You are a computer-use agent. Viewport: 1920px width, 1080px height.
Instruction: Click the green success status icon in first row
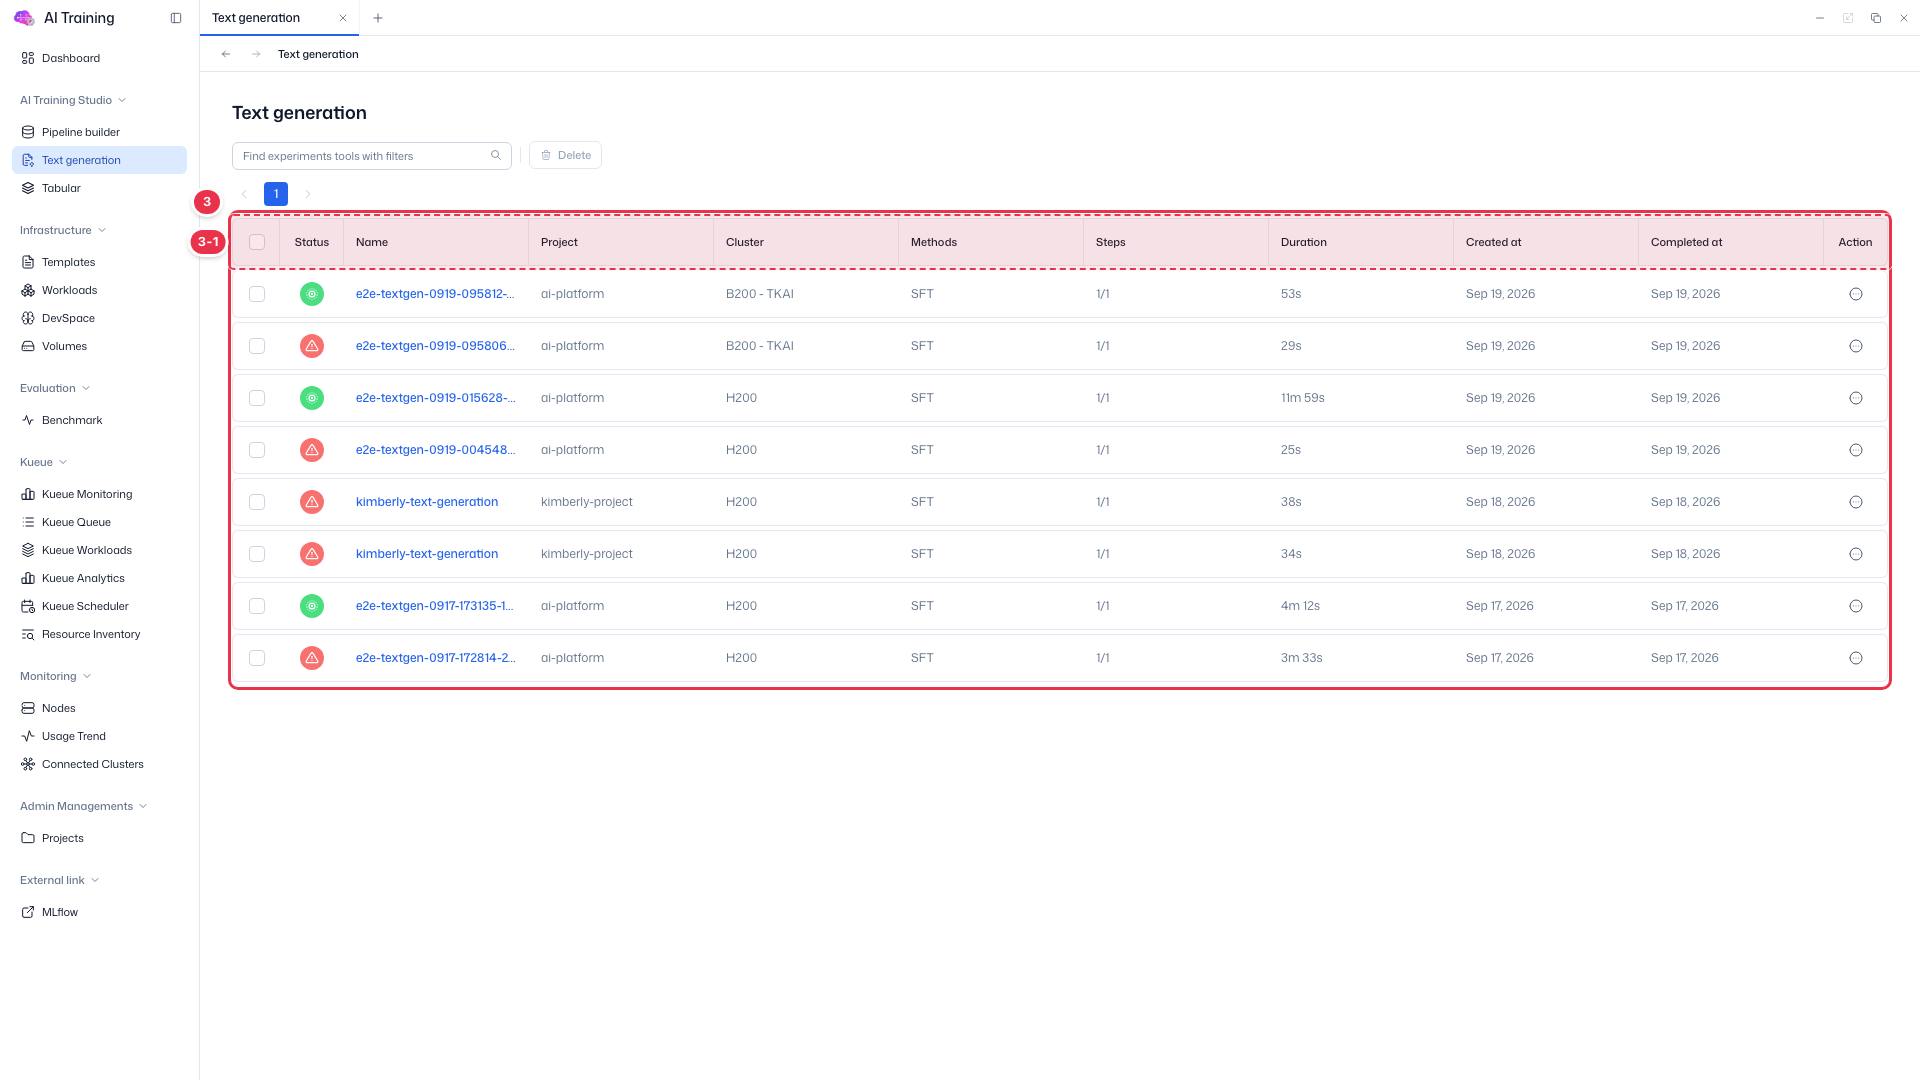(x=312, y=294)
